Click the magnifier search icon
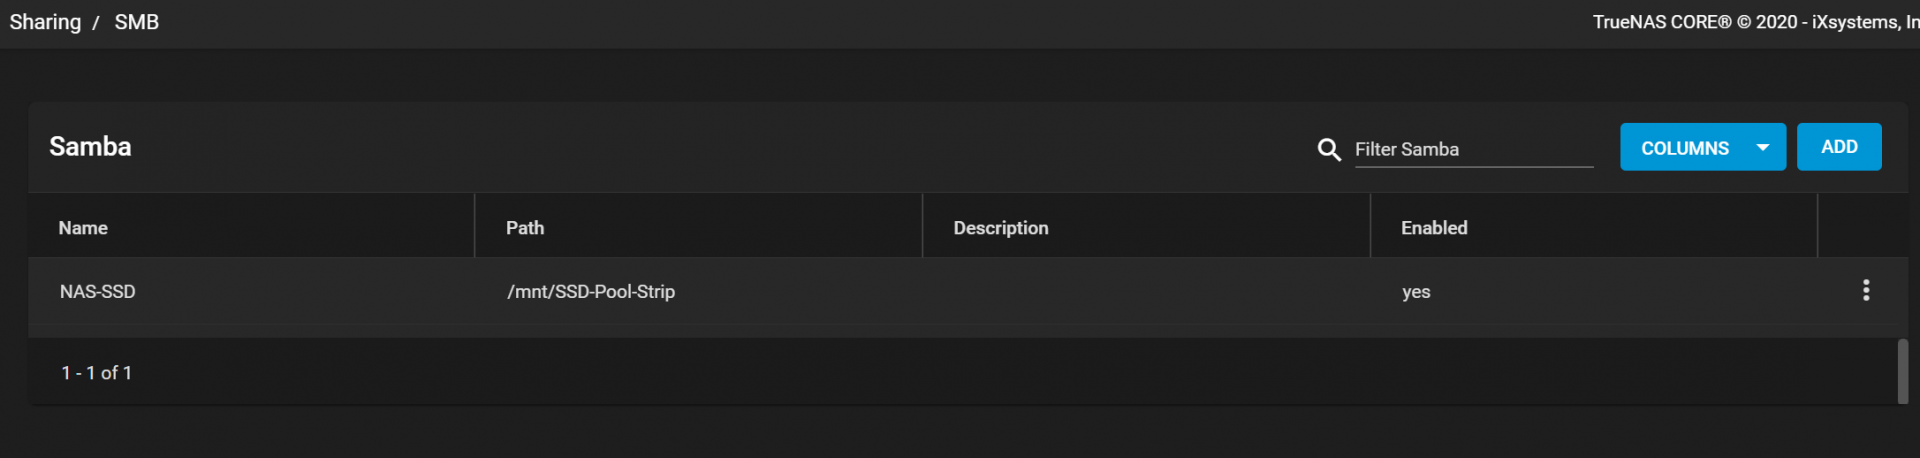The width and height of the screenshot is (1920, 458). click(1328, 150)
